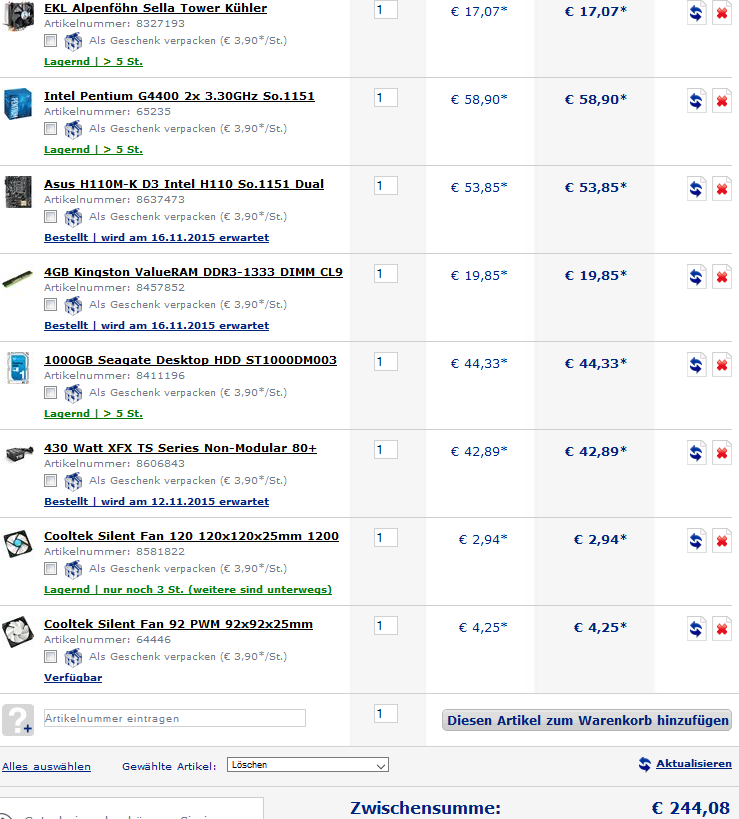Open 430 Watt XFX TS Series link
This screenshot has width=739, height=819.
(x=180, y=448)
